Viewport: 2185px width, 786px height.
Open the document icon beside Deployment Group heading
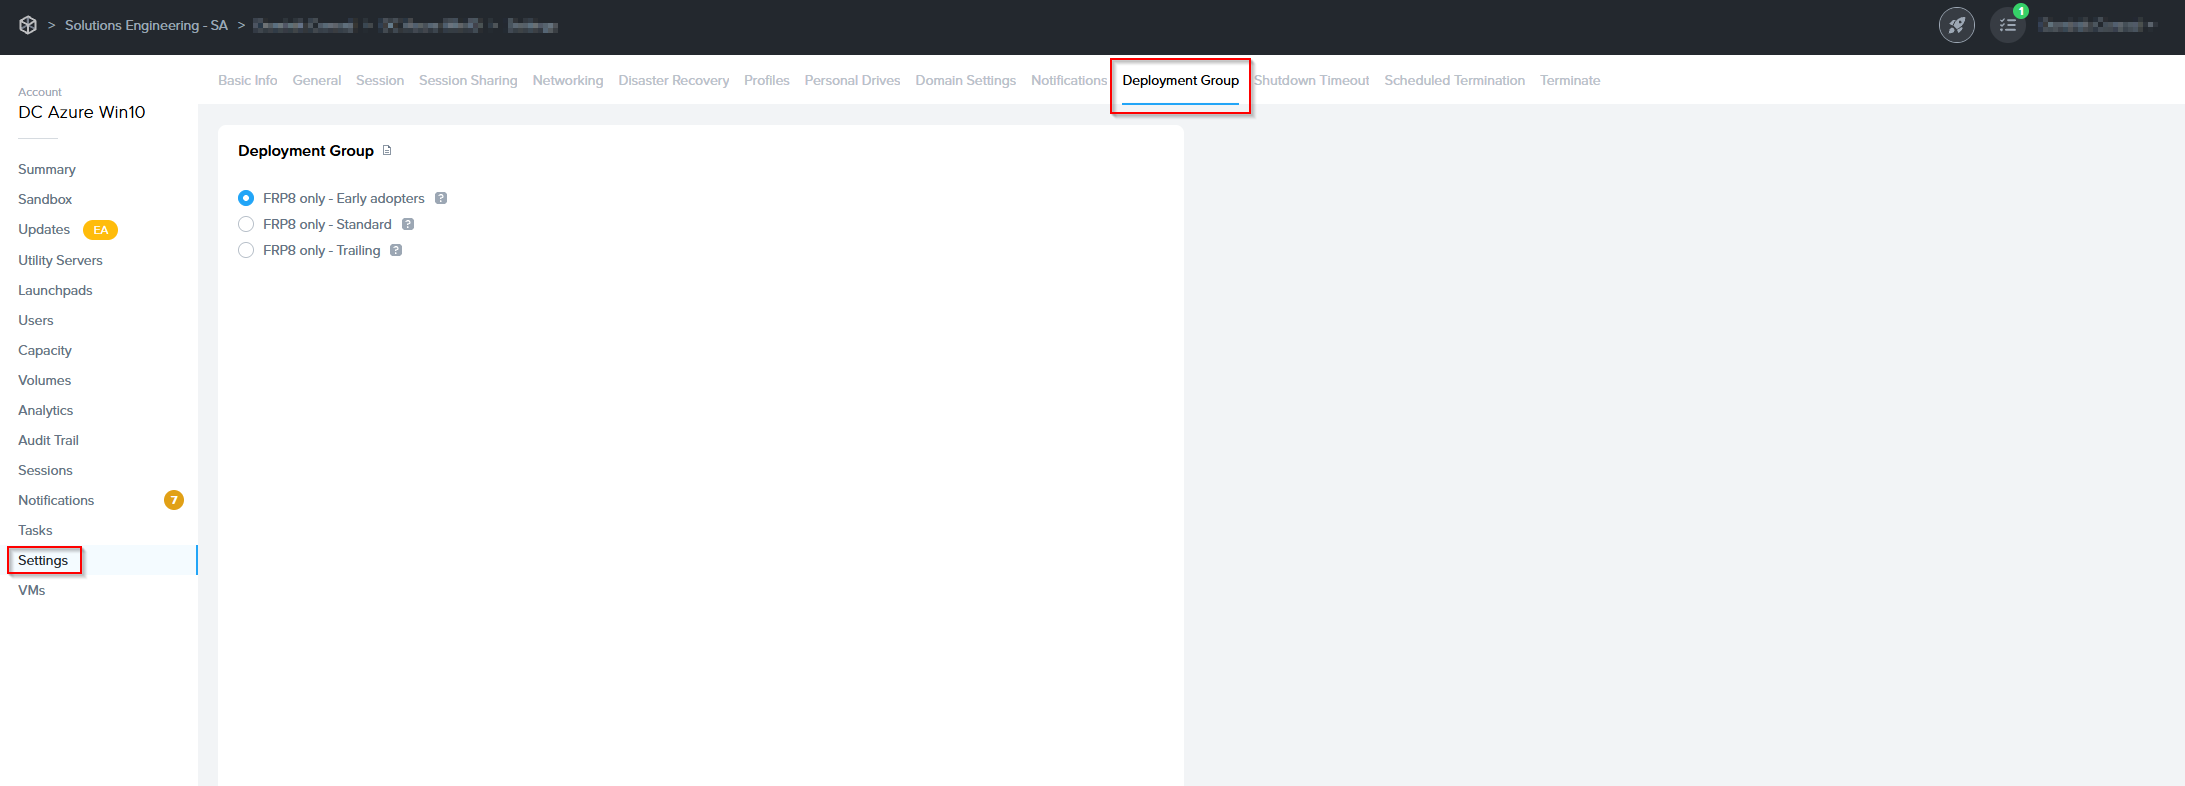click(x=387, y=151)
